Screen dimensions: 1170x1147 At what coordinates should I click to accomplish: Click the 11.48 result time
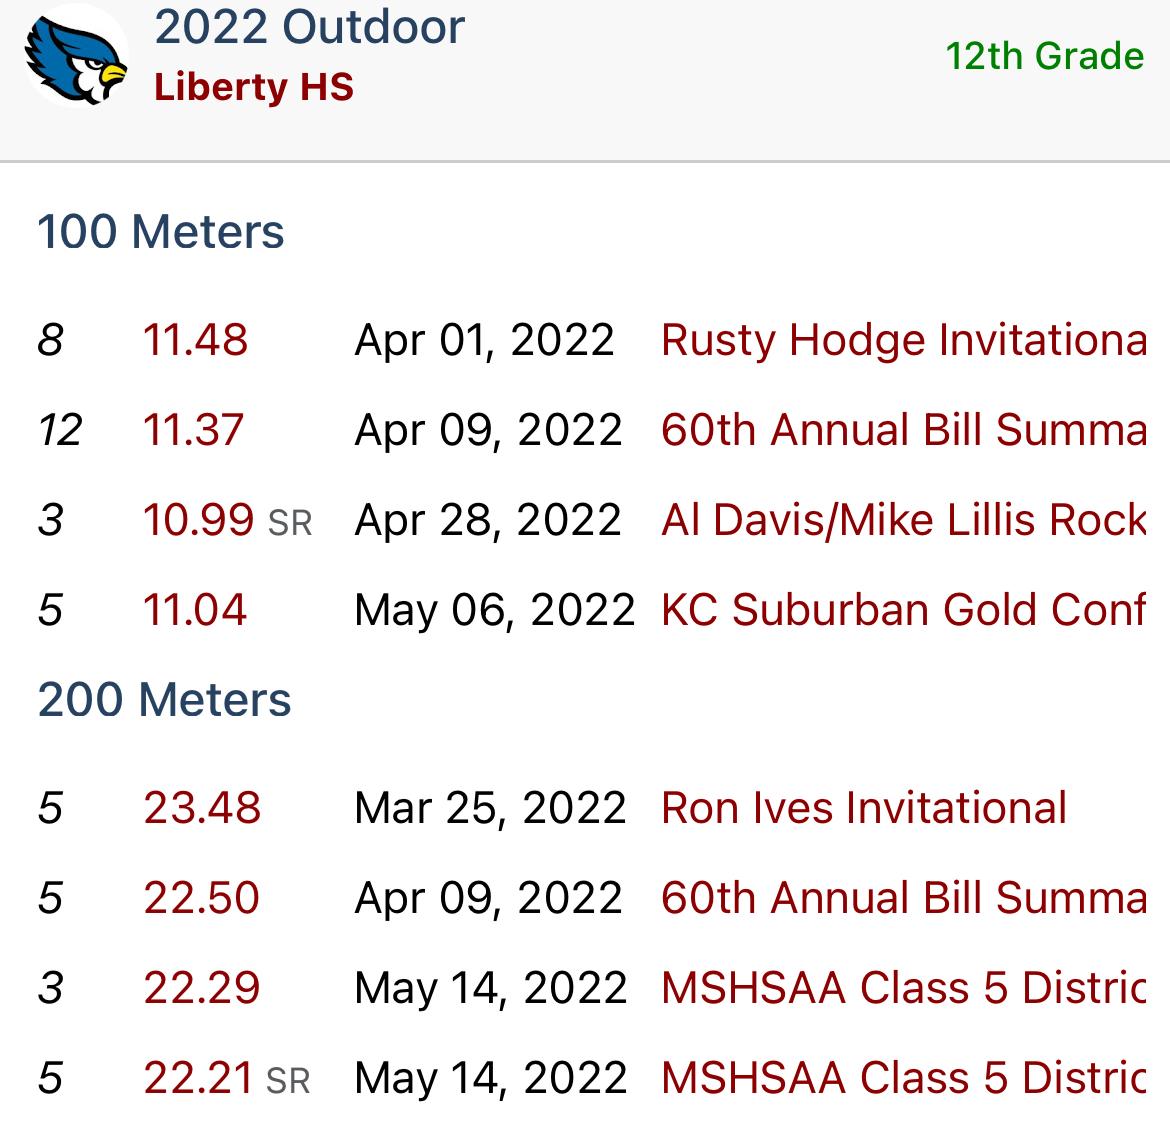coord(195,340)
